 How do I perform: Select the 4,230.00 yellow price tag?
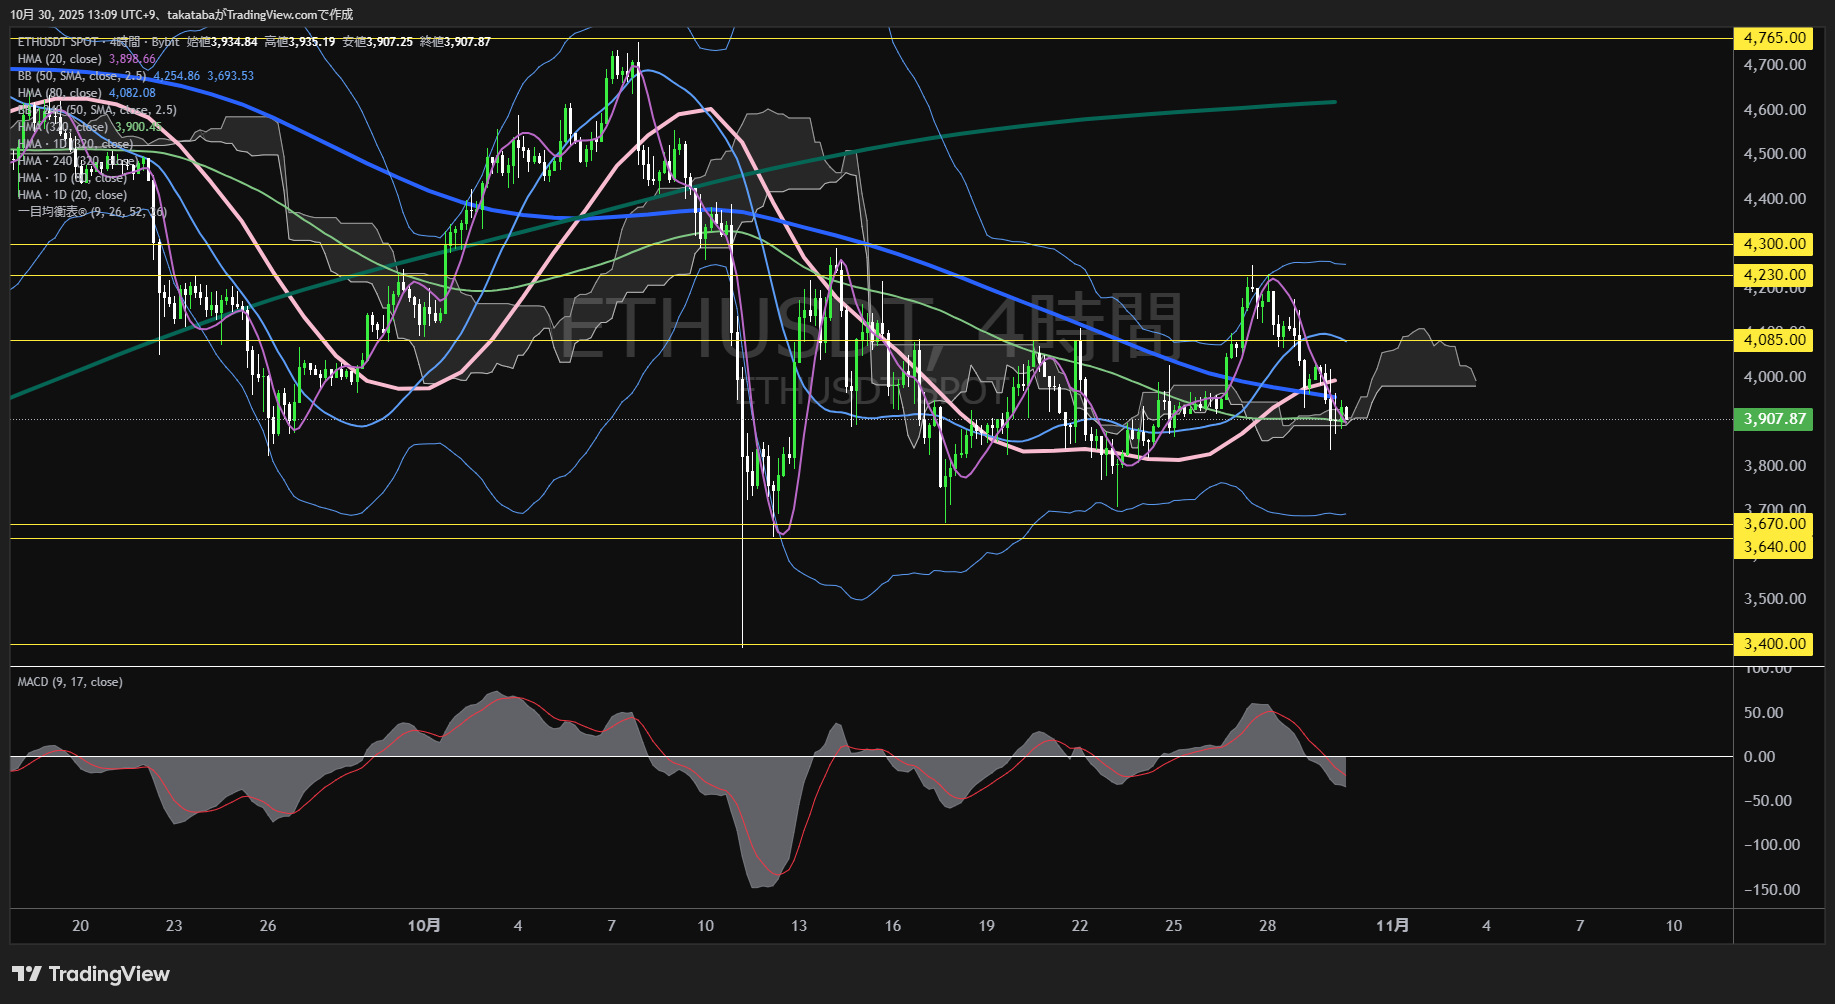(x=1774, y=275)
